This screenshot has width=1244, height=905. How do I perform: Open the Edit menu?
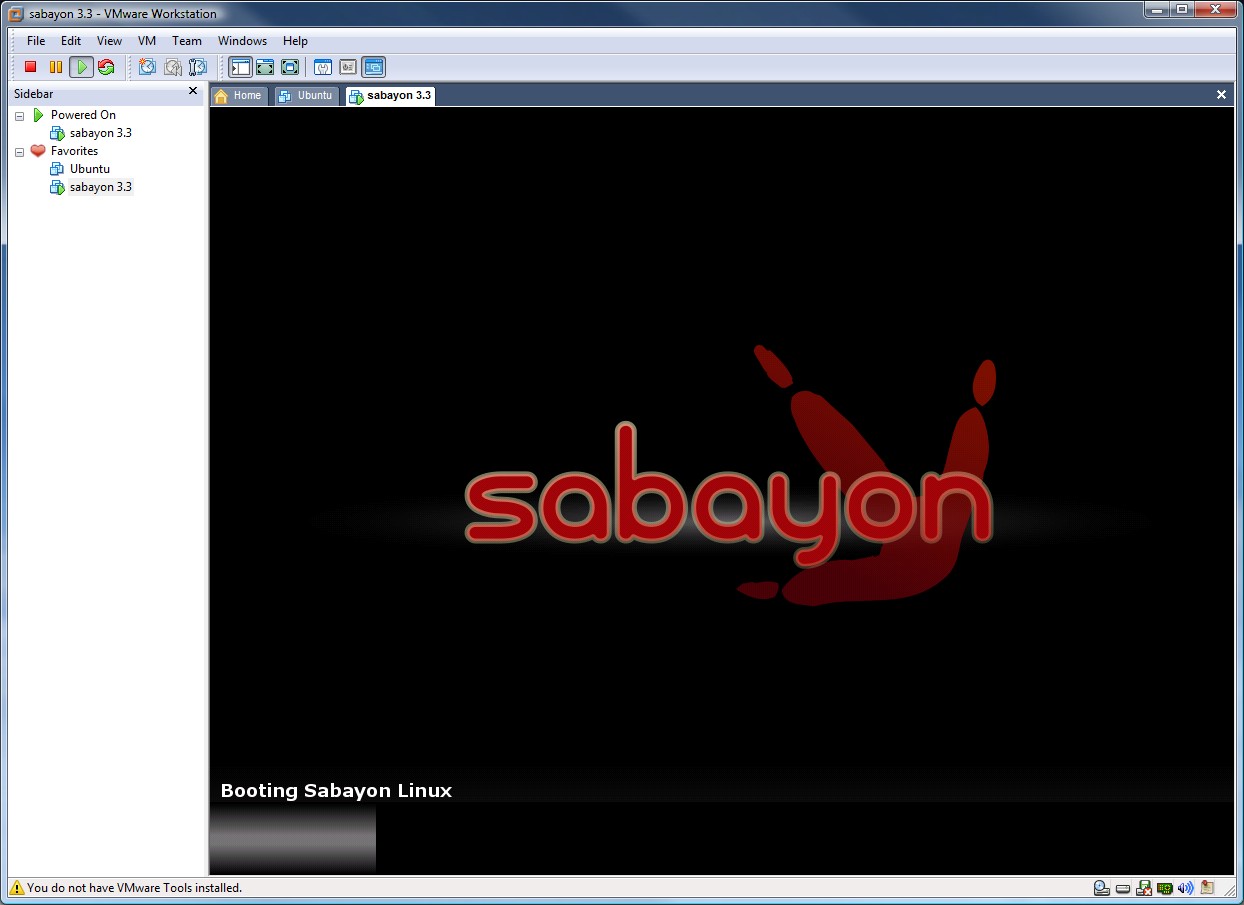(71, 41)
